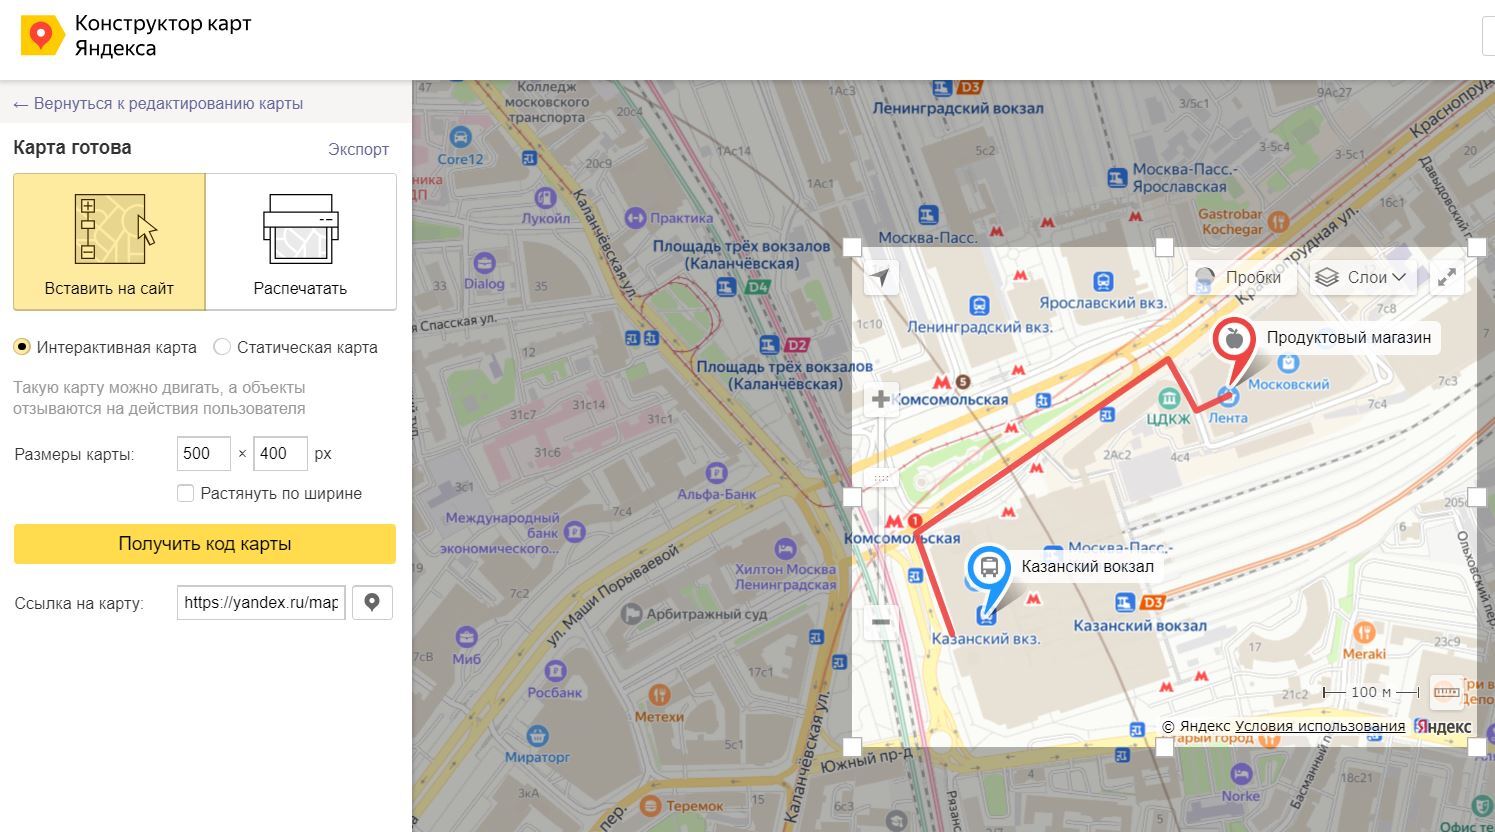Screen dimensions: 1495x832
Task: Enable Растянуть по ширине checkbox
Action: click(185, 493)
